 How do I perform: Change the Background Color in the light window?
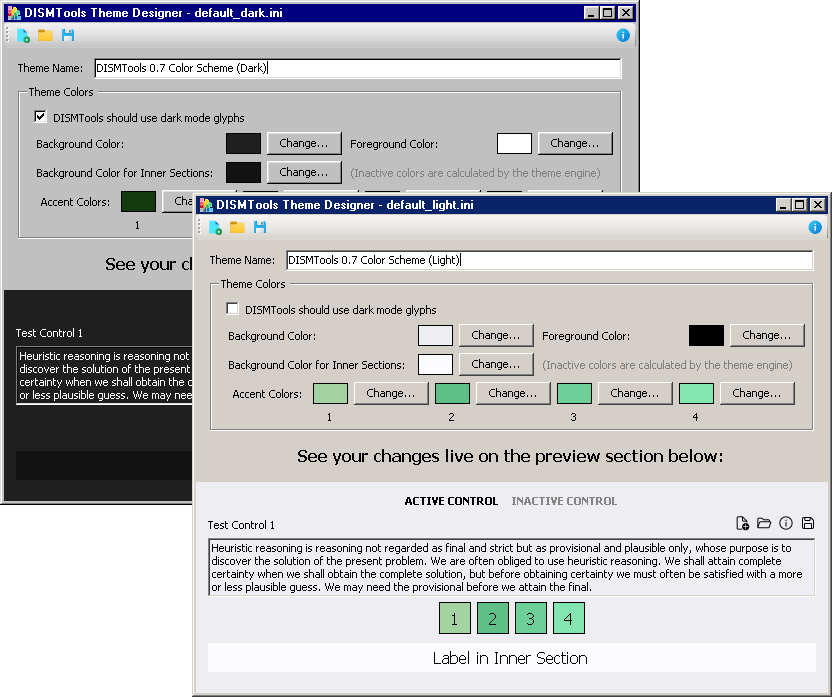(x=496, y=336)
